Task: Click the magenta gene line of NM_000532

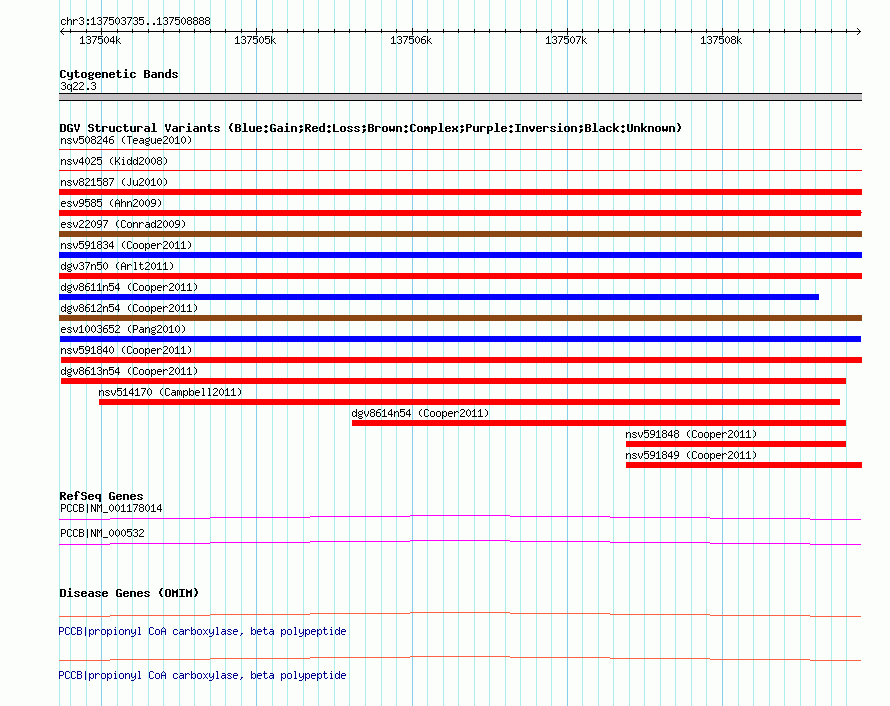Action: point(460,541)
